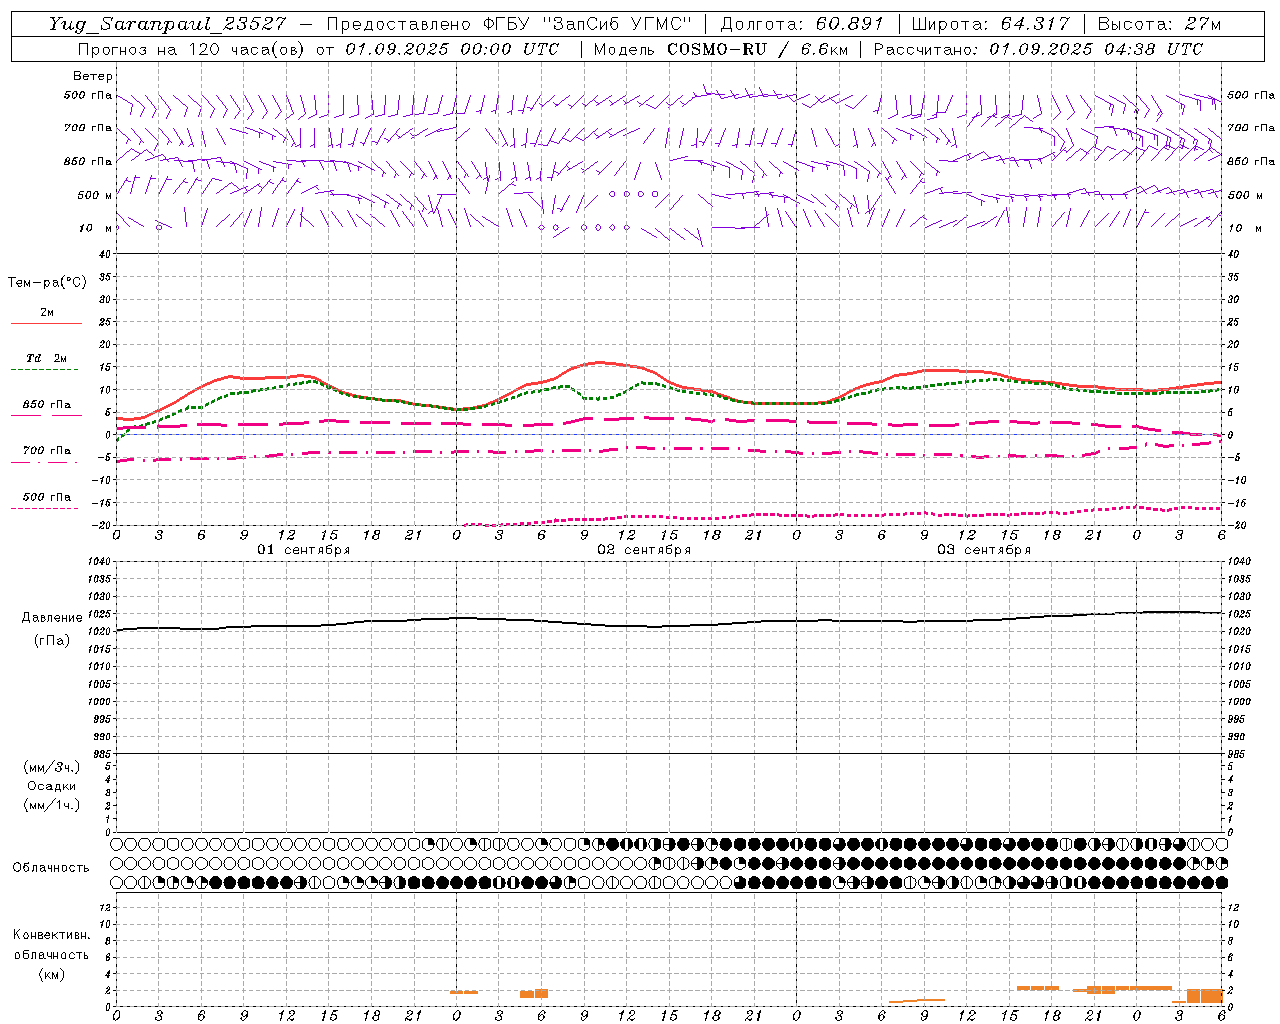This screenshot has width=1280, height=1024.
Task: Select the model label COSMO-RU / 6.6км
Action: coord(757,49)
